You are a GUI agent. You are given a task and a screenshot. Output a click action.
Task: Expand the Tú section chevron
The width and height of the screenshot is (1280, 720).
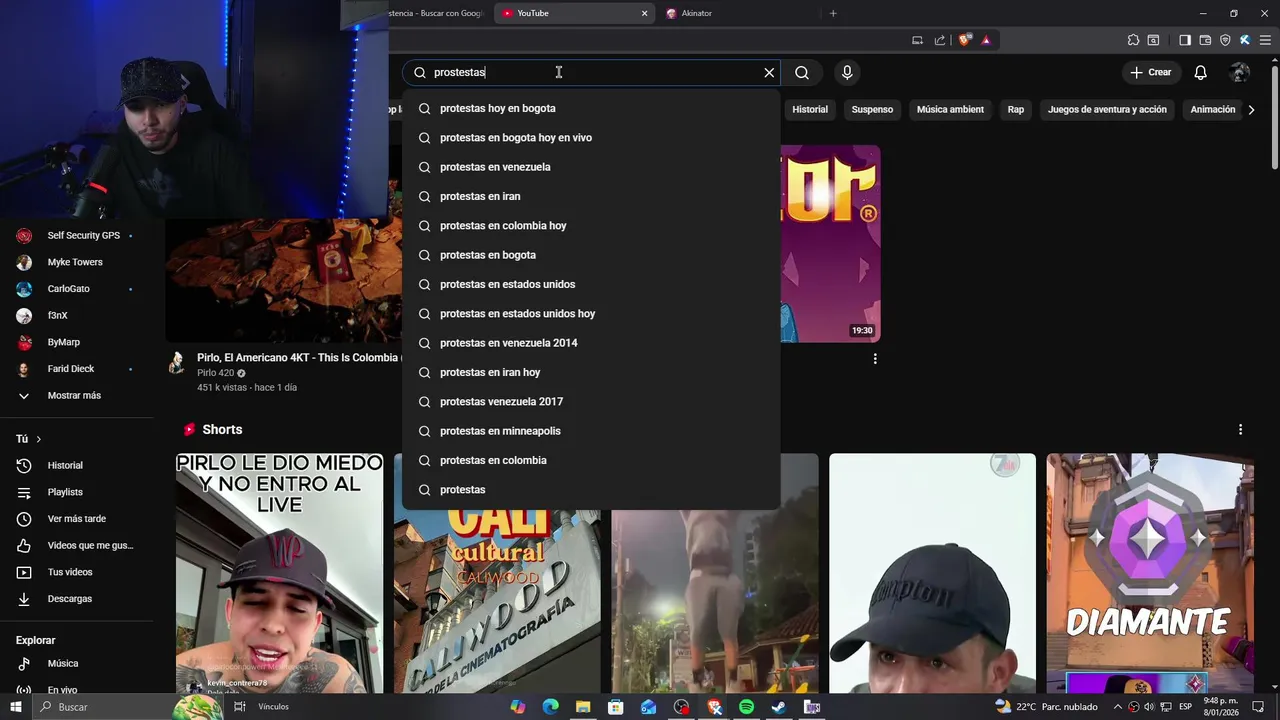pyautogui.click(x=39, y=439)
